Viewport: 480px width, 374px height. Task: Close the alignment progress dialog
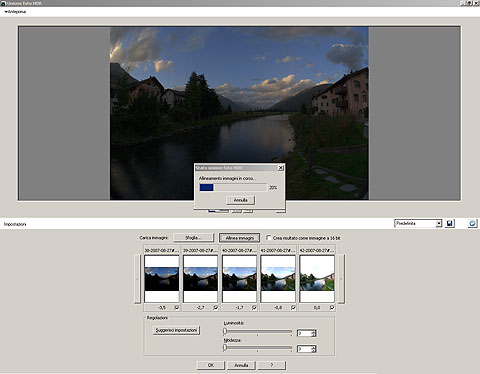[x=281, y=168]
